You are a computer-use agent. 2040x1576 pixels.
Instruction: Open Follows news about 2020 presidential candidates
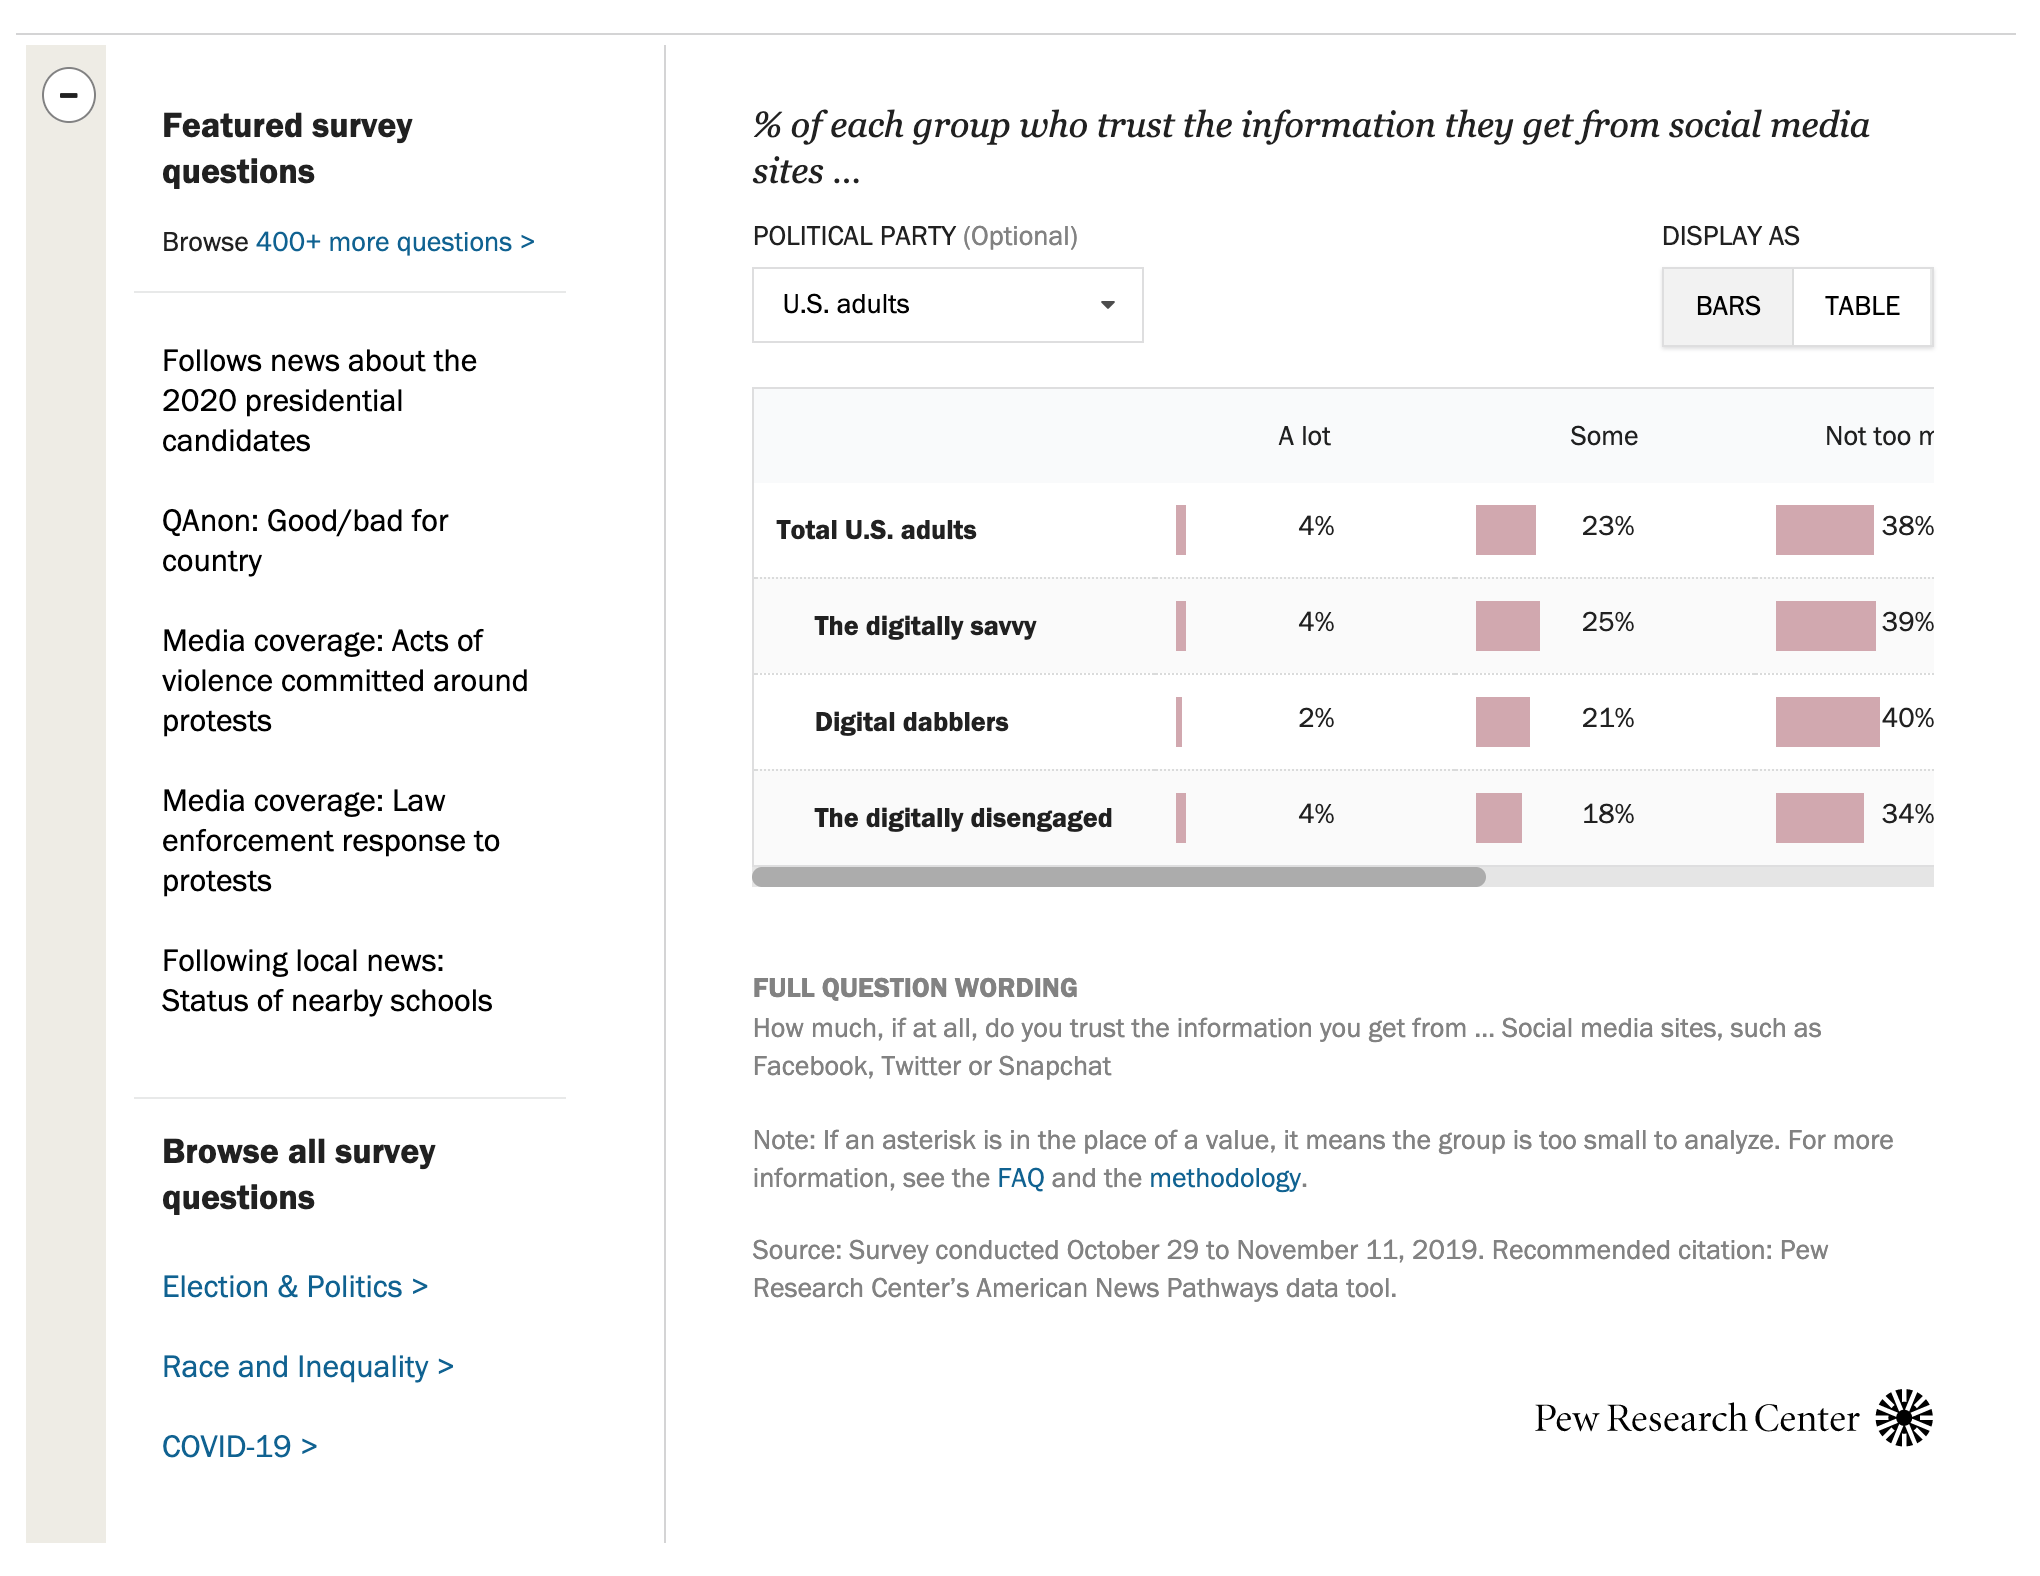[x=319, y=400]
